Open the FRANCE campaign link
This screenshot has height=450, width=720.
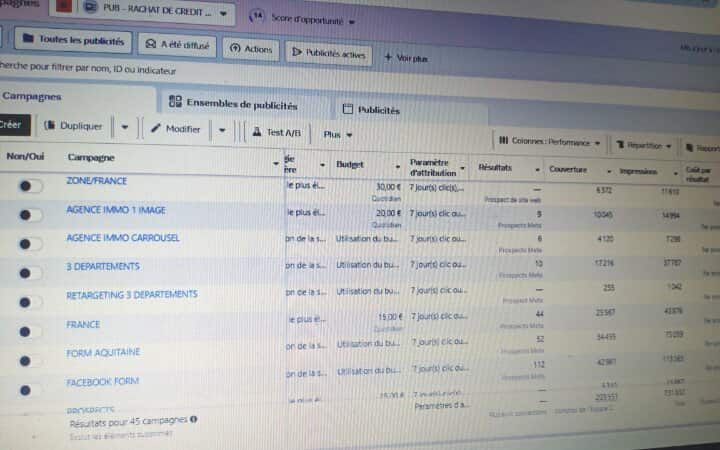coord(83,324)
